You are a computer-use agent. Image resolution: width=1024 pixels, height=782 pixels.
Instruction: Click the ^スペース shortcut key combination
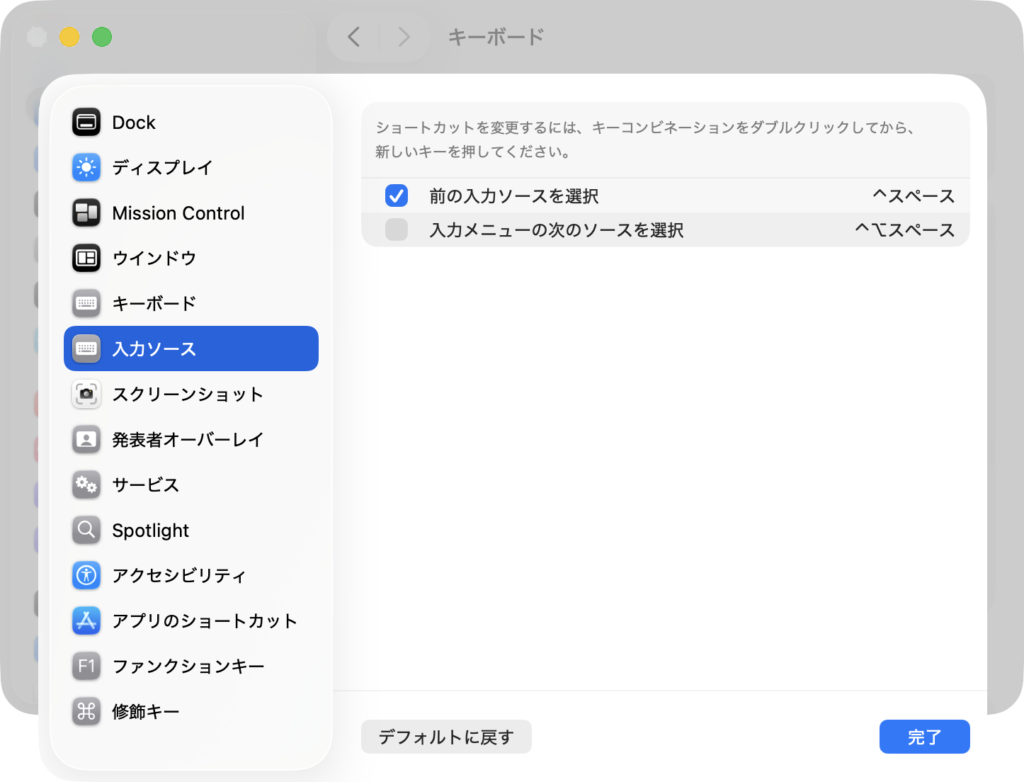click(x=913, y=196)
